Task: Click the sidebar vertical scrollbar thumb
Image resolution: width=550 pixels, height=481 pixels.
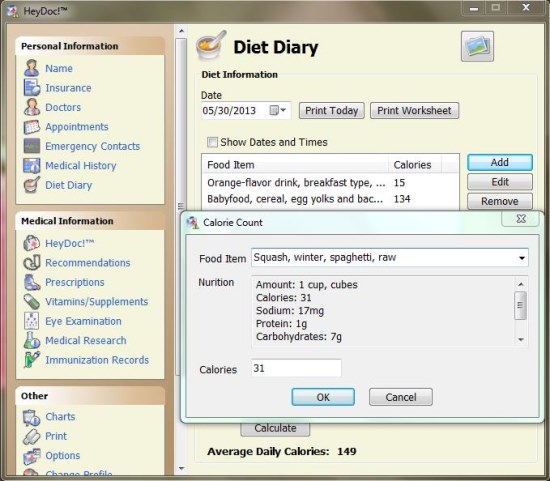Action: coord(181,207)
